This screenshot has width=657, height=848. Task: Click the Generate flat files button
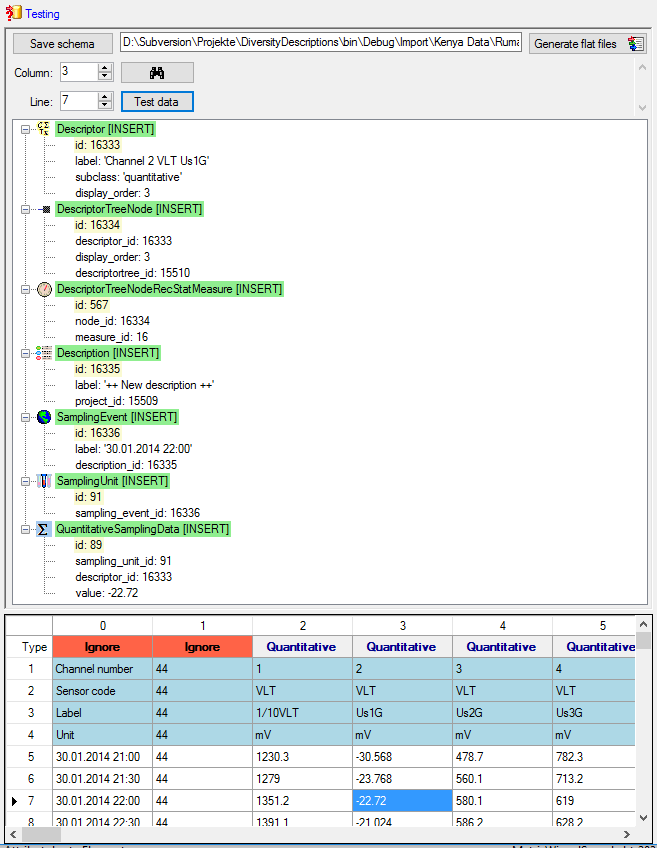[588, 44]
